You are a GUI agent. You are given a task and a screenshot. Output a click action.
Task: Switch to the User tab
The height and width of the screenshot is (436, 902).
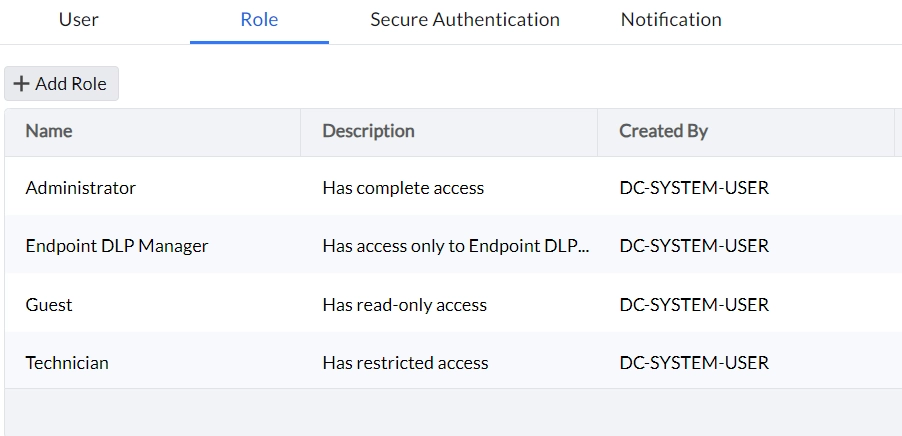pyautogui.click(x=78, y=20)
